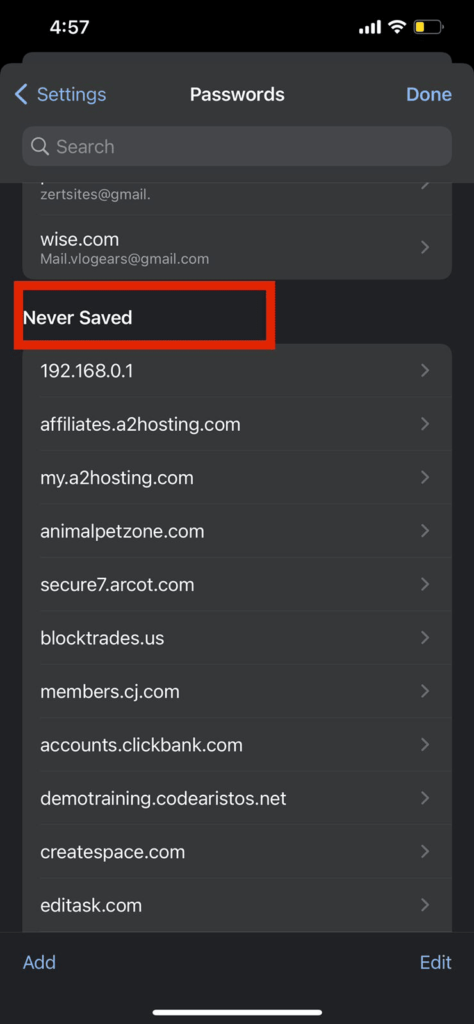
Task: Open the wise.com chevron arrow
Action: pos(425,248)
